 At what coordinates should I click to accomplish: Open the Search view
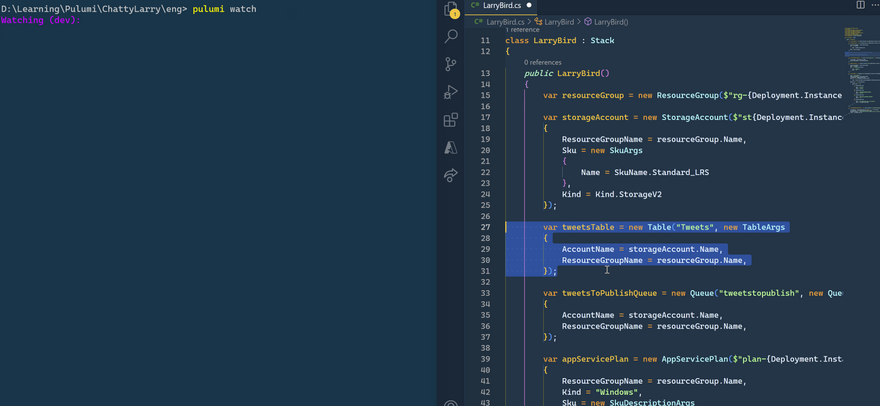click(x=451, y=36)
